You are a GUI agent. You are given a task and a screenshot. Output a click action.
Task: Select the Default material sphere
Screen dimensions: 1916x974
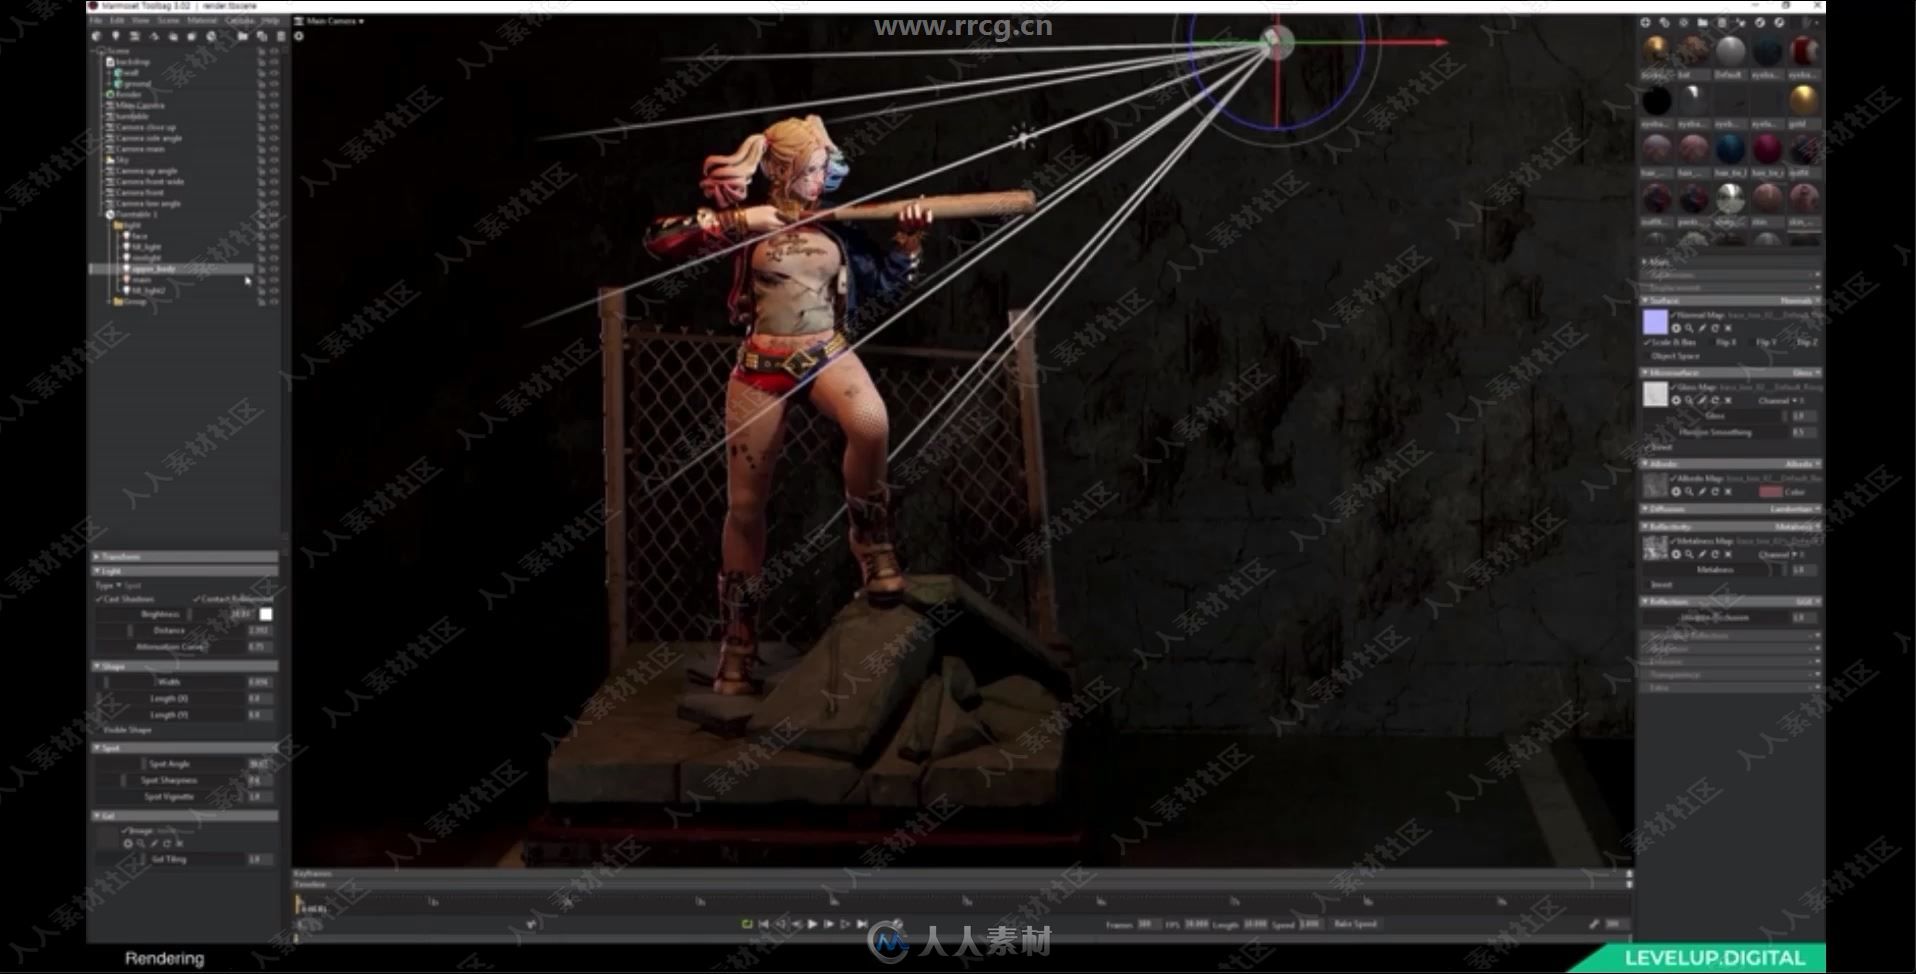pyautogui.click(x=1730, y=51)
